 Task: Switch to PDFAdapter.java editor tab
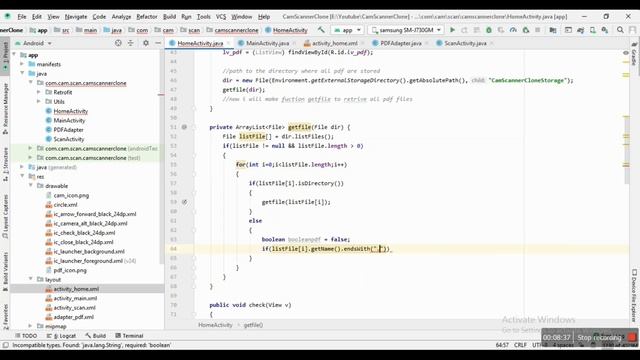pos(400,43)
